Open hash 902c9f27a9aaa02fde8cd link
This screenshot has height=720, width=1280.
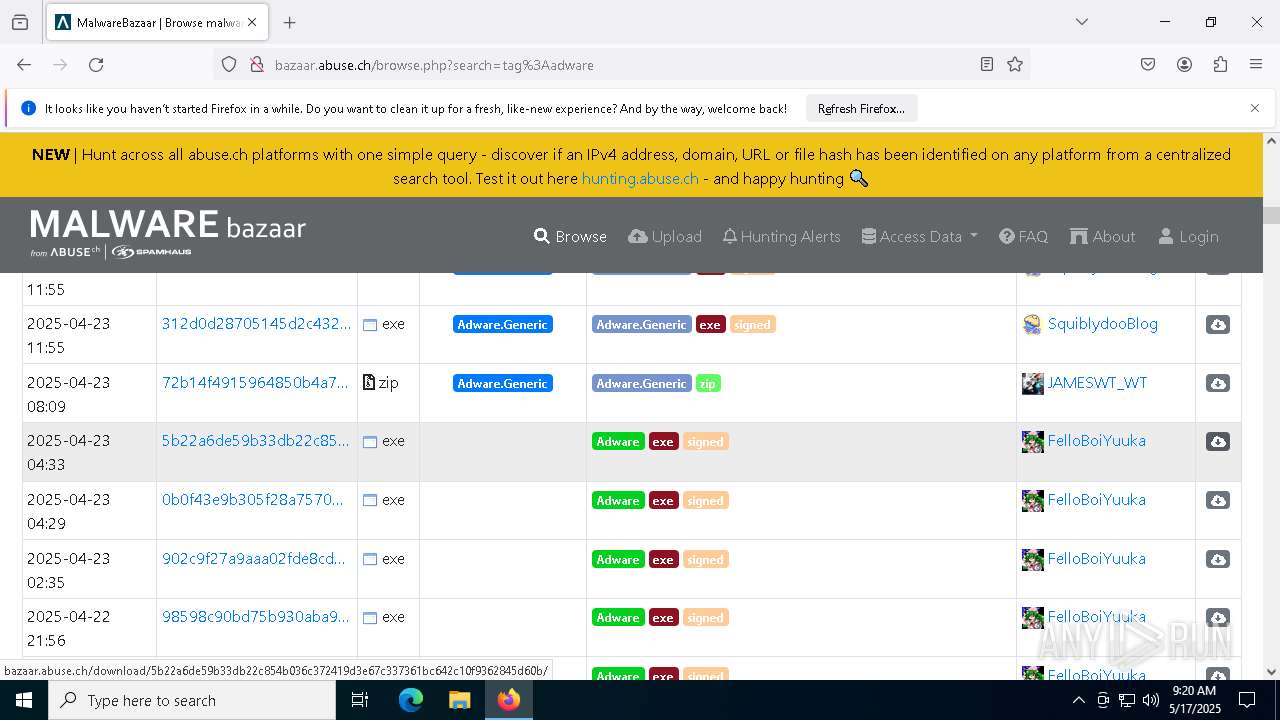254,558
